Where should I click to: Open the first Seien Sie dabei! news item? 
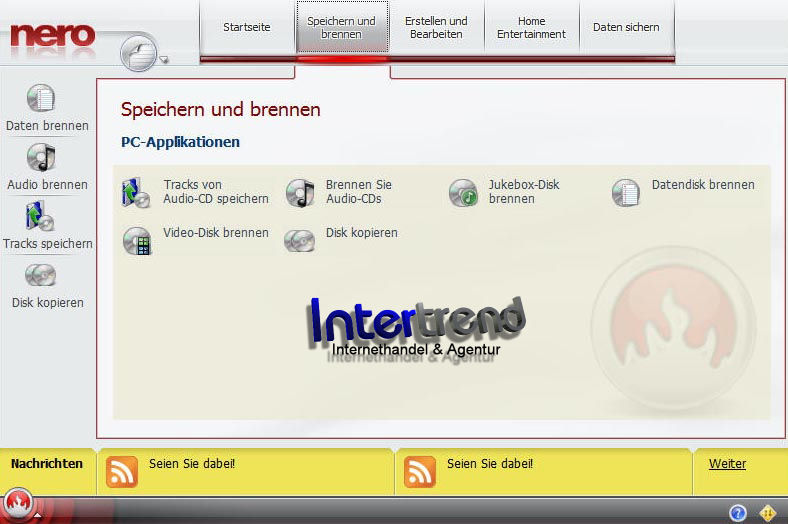[192, 463]
